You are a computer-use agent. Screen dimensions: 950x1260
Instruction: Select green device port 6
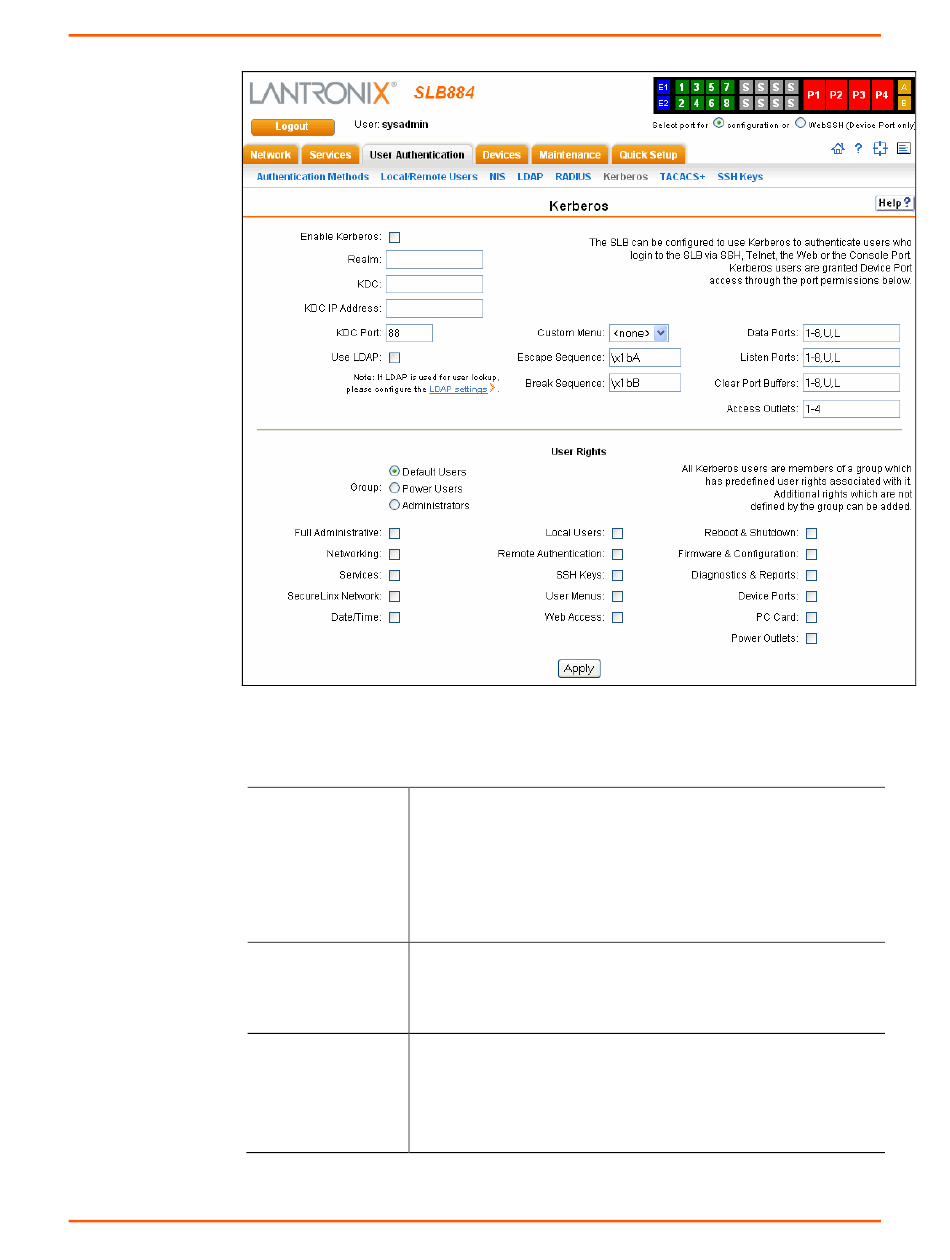(712, 103)
